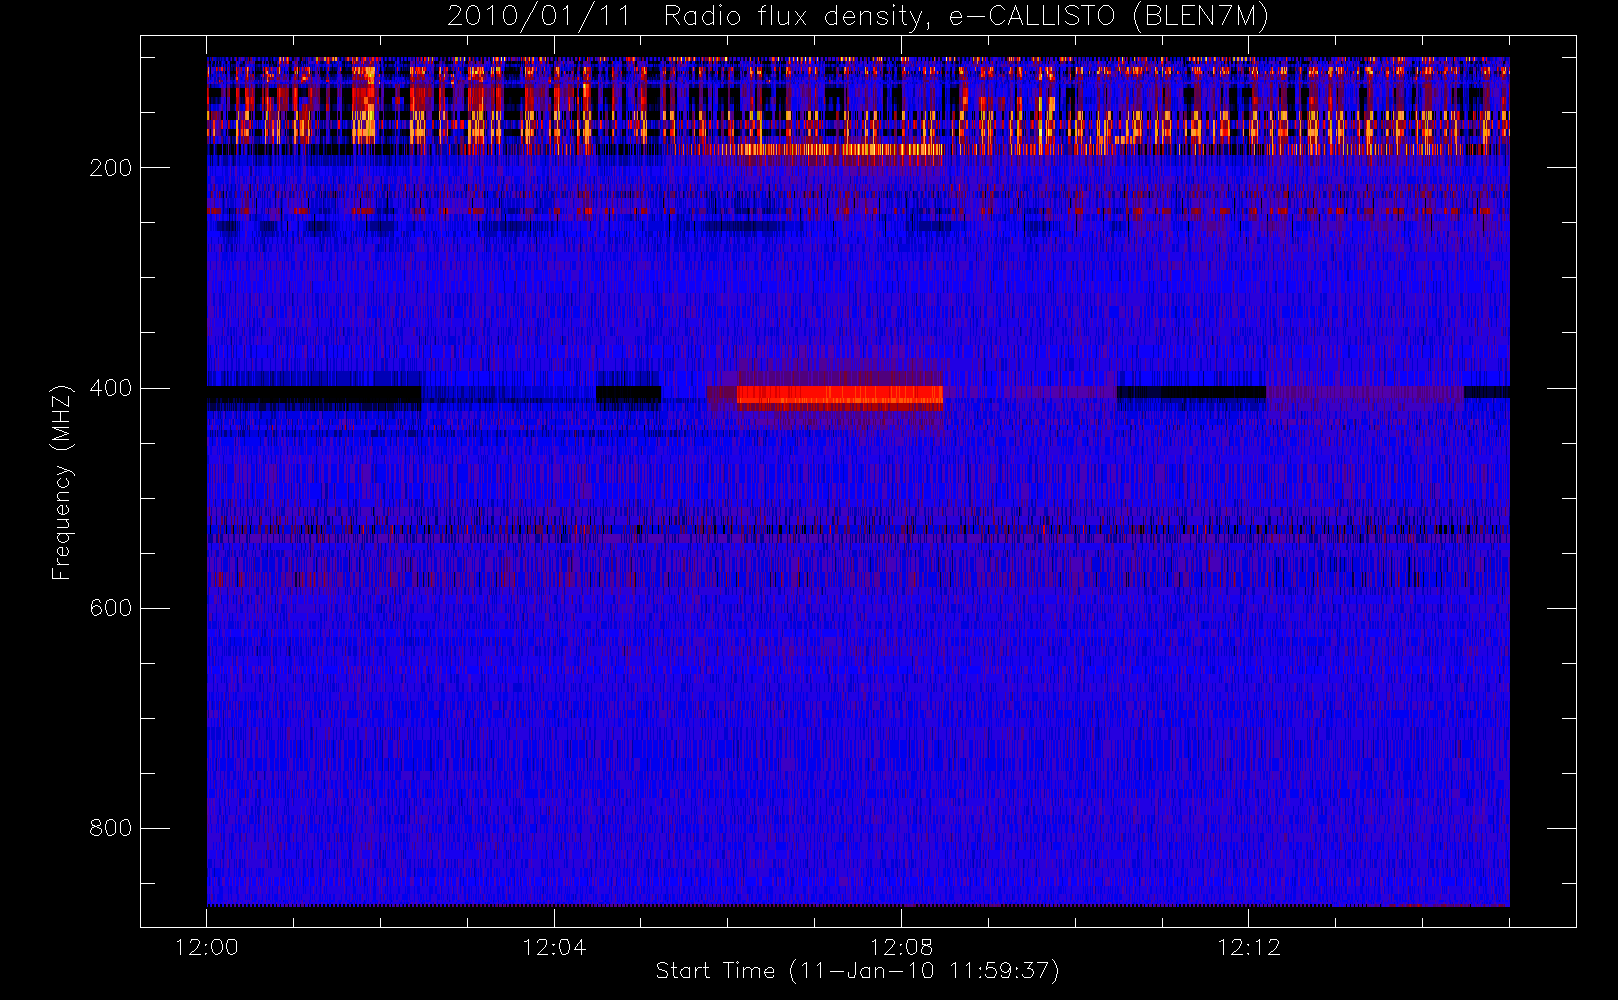
Task: Click the 'Start Time (11-Jan-10 11:59:37)' label
Action: [x=857, y=971]
